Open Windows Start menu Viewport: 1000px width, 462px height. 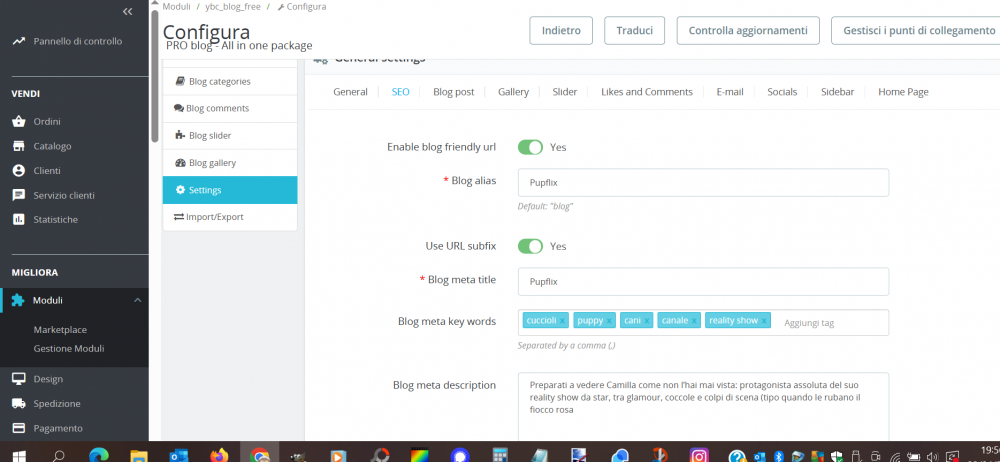tap(19, 455)
